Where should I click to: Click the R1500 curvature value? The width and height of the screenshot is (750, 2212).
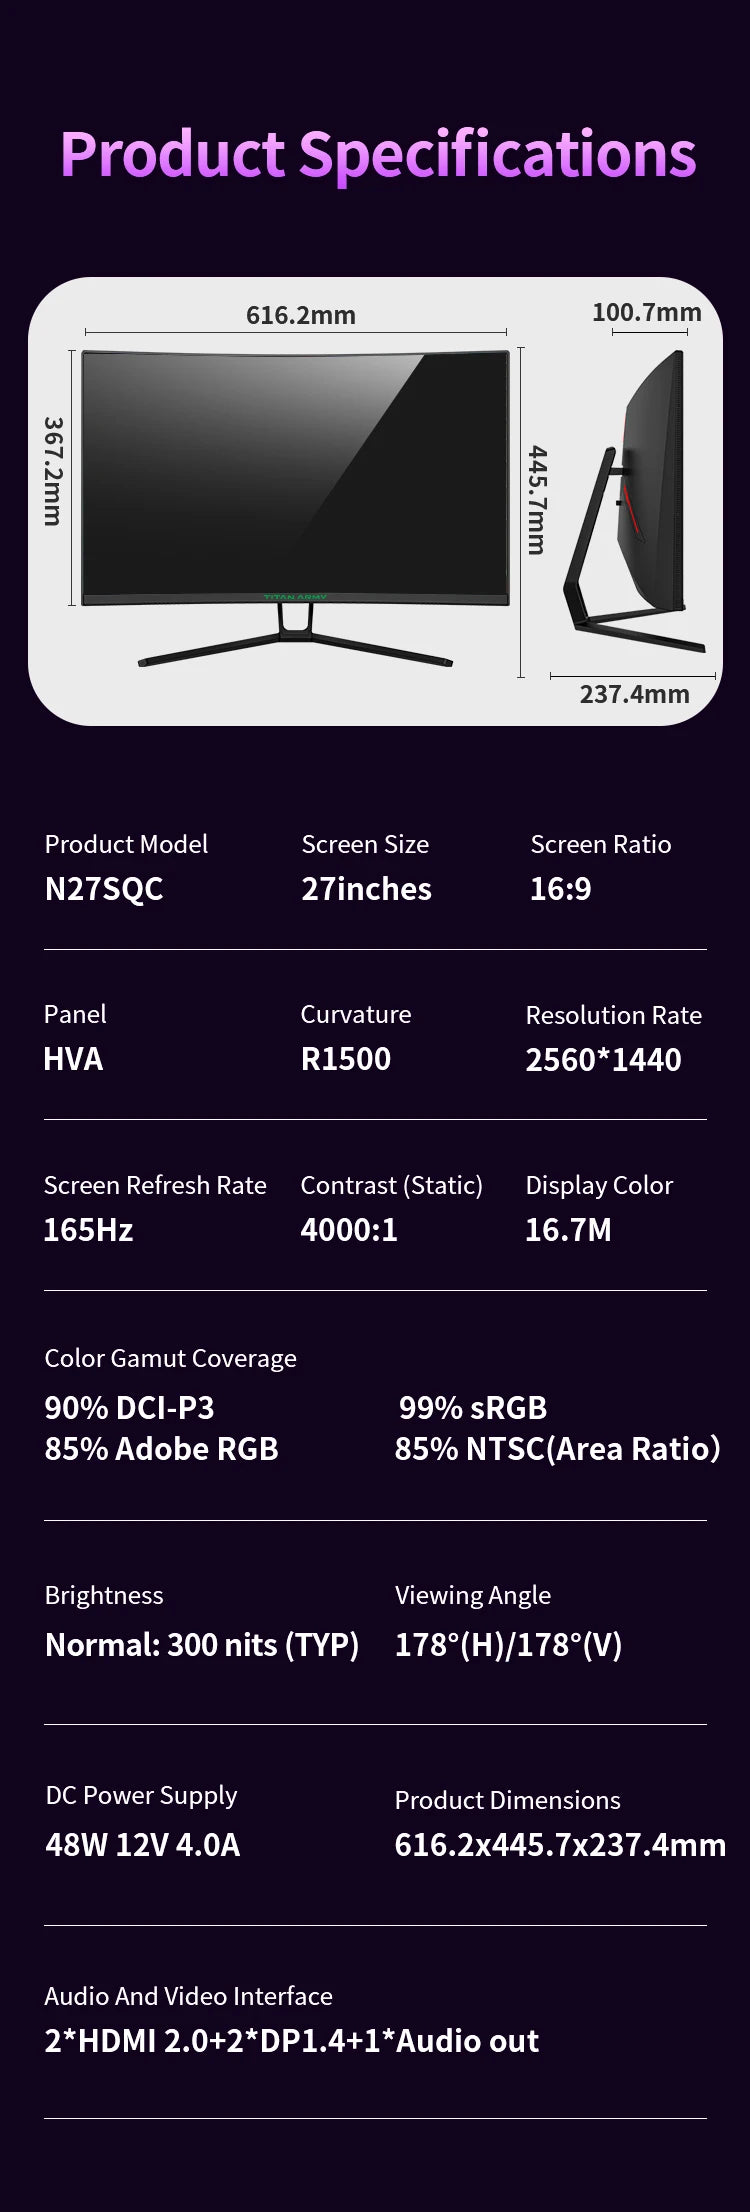pyautogui.click(x=345, y=1059)
